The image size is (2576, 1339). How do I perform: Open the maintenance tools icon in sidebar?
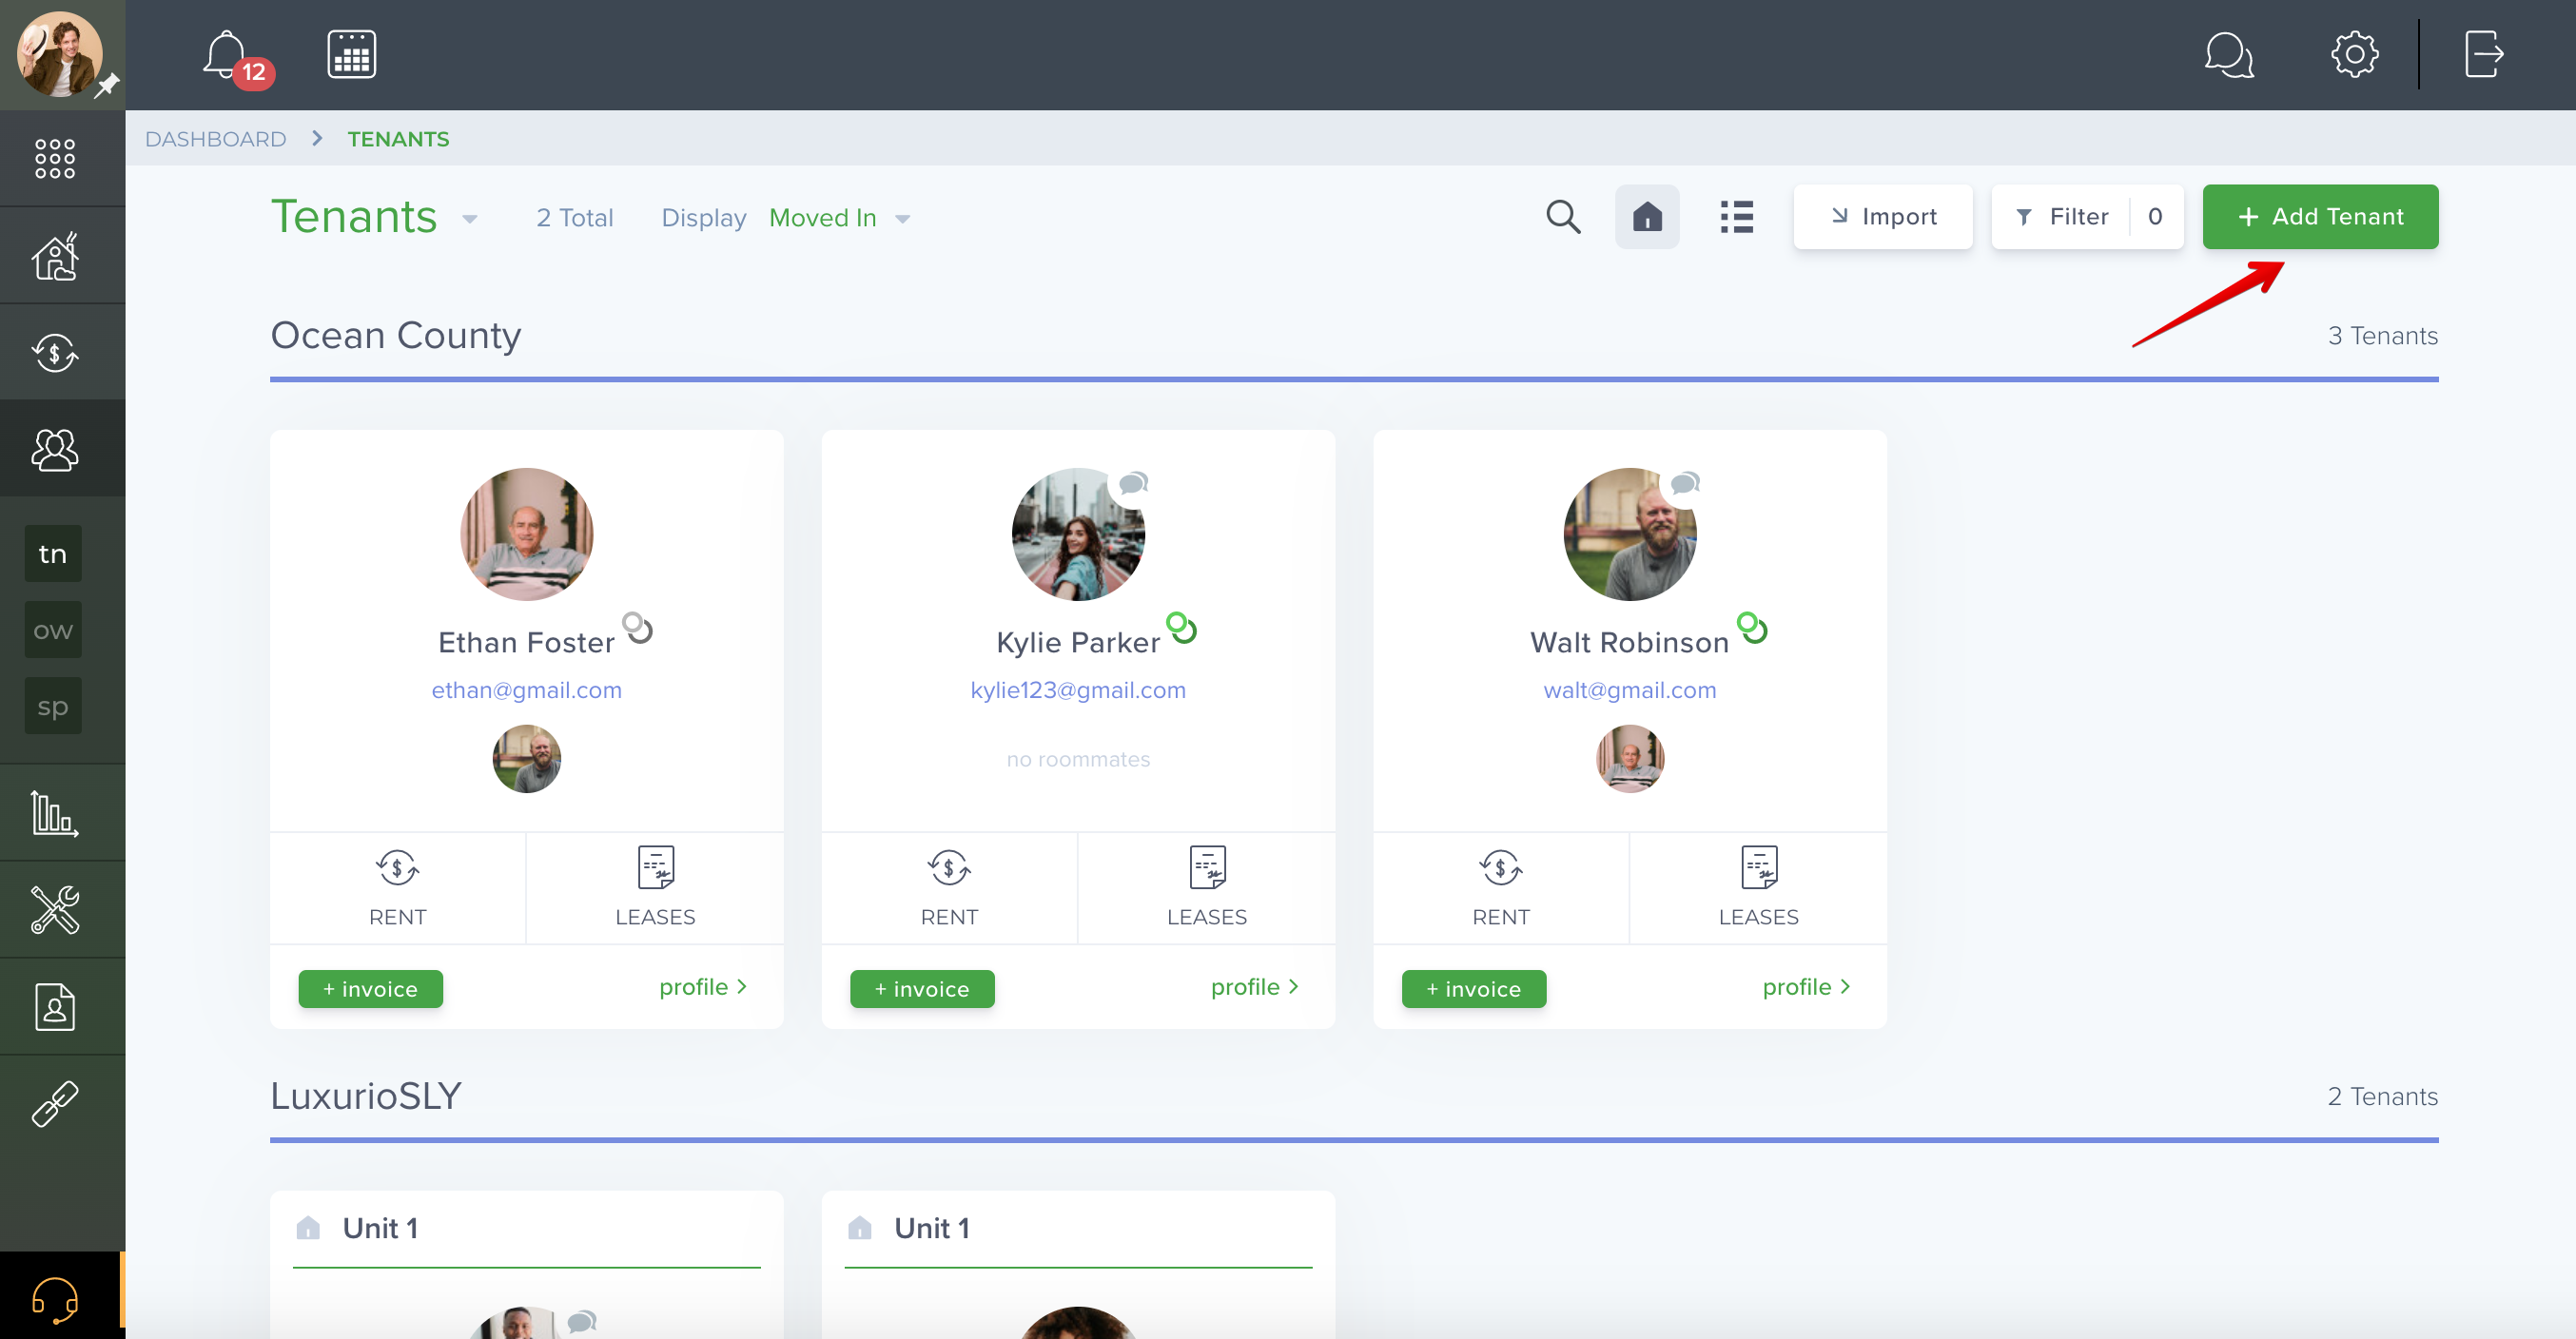55,910
